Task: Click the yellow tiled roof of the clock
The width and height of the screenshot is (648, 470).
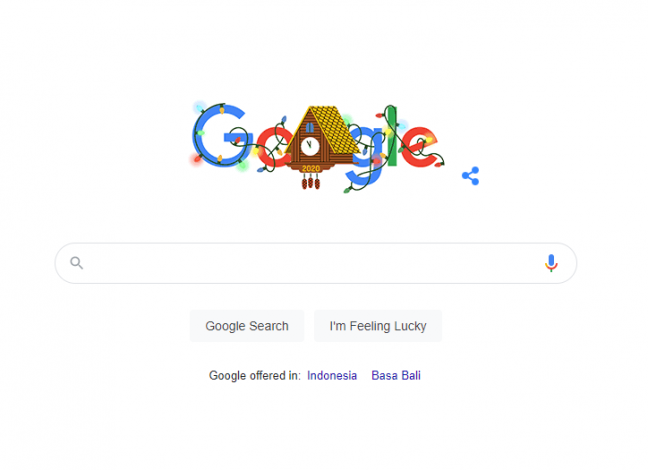Action: (x=334, y=128)
